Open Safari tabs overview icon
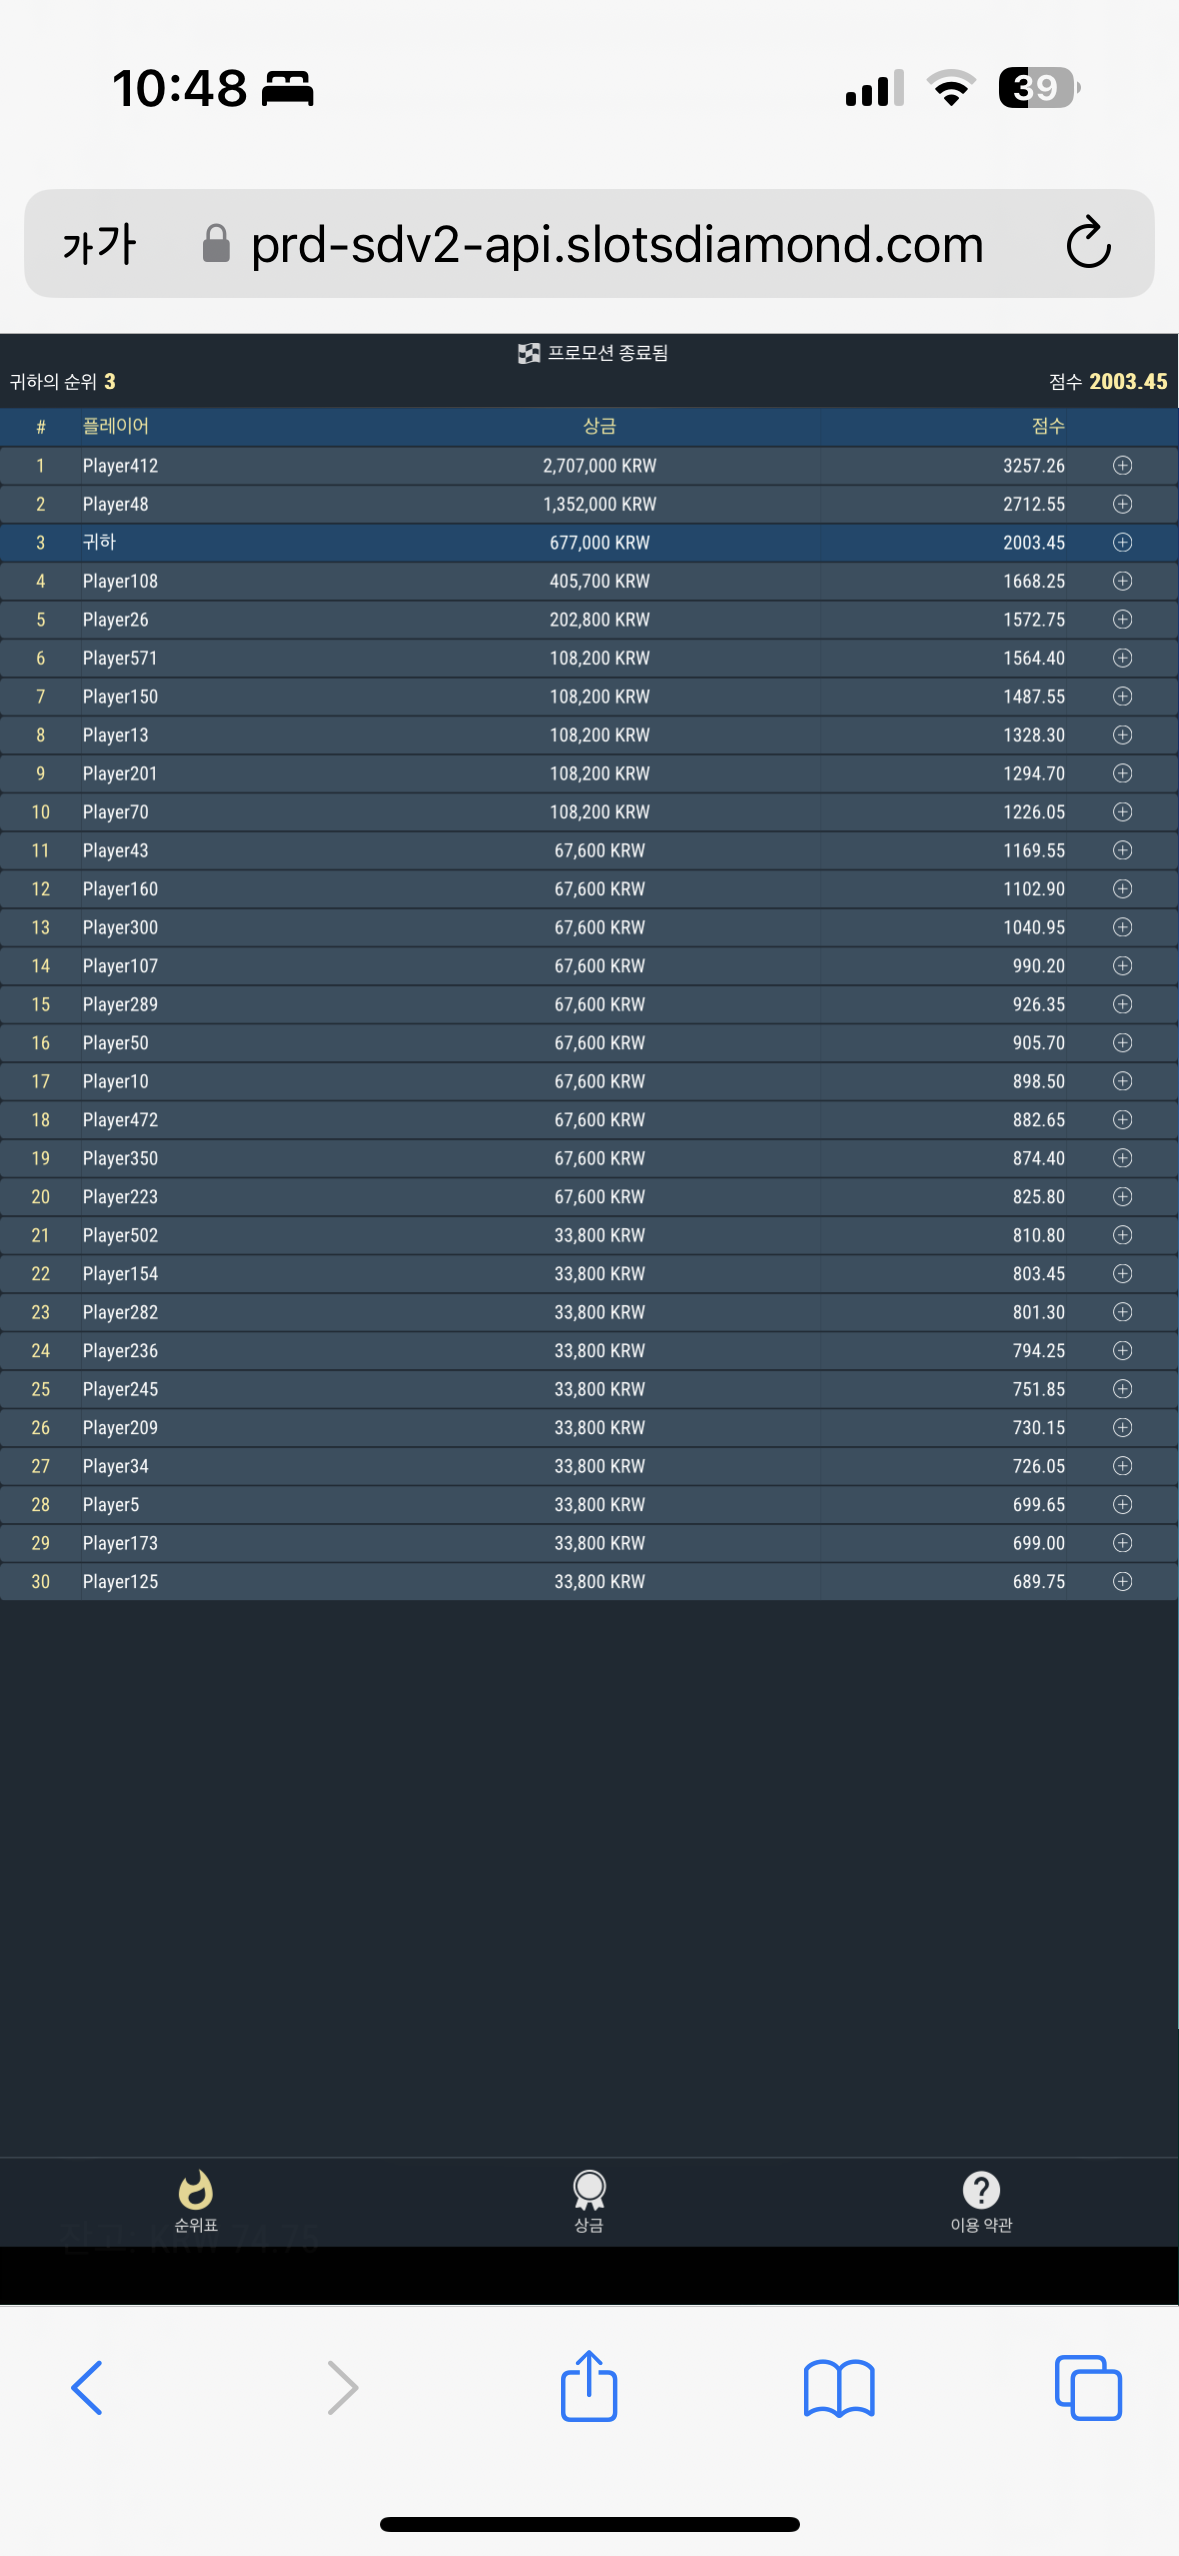Screen dimensions: 1179x2556 point(1088,2388)
